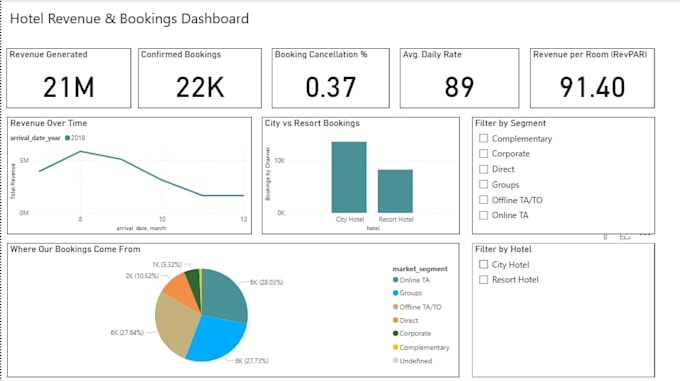This screenshot has width=680, height=381.
Task: Click the Avg. Daily Rate 89 card
Action: [459, 78]
